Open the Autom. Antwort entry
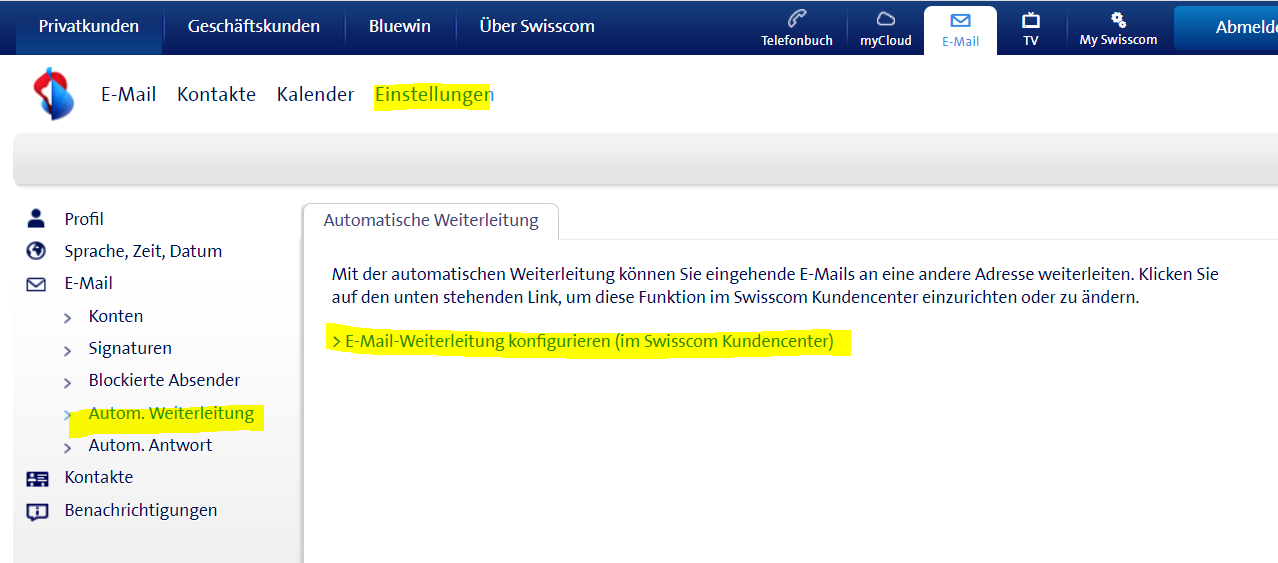The width and height of the screenshot is (1278, 563). pyautogui.click(x=150, y=445)
